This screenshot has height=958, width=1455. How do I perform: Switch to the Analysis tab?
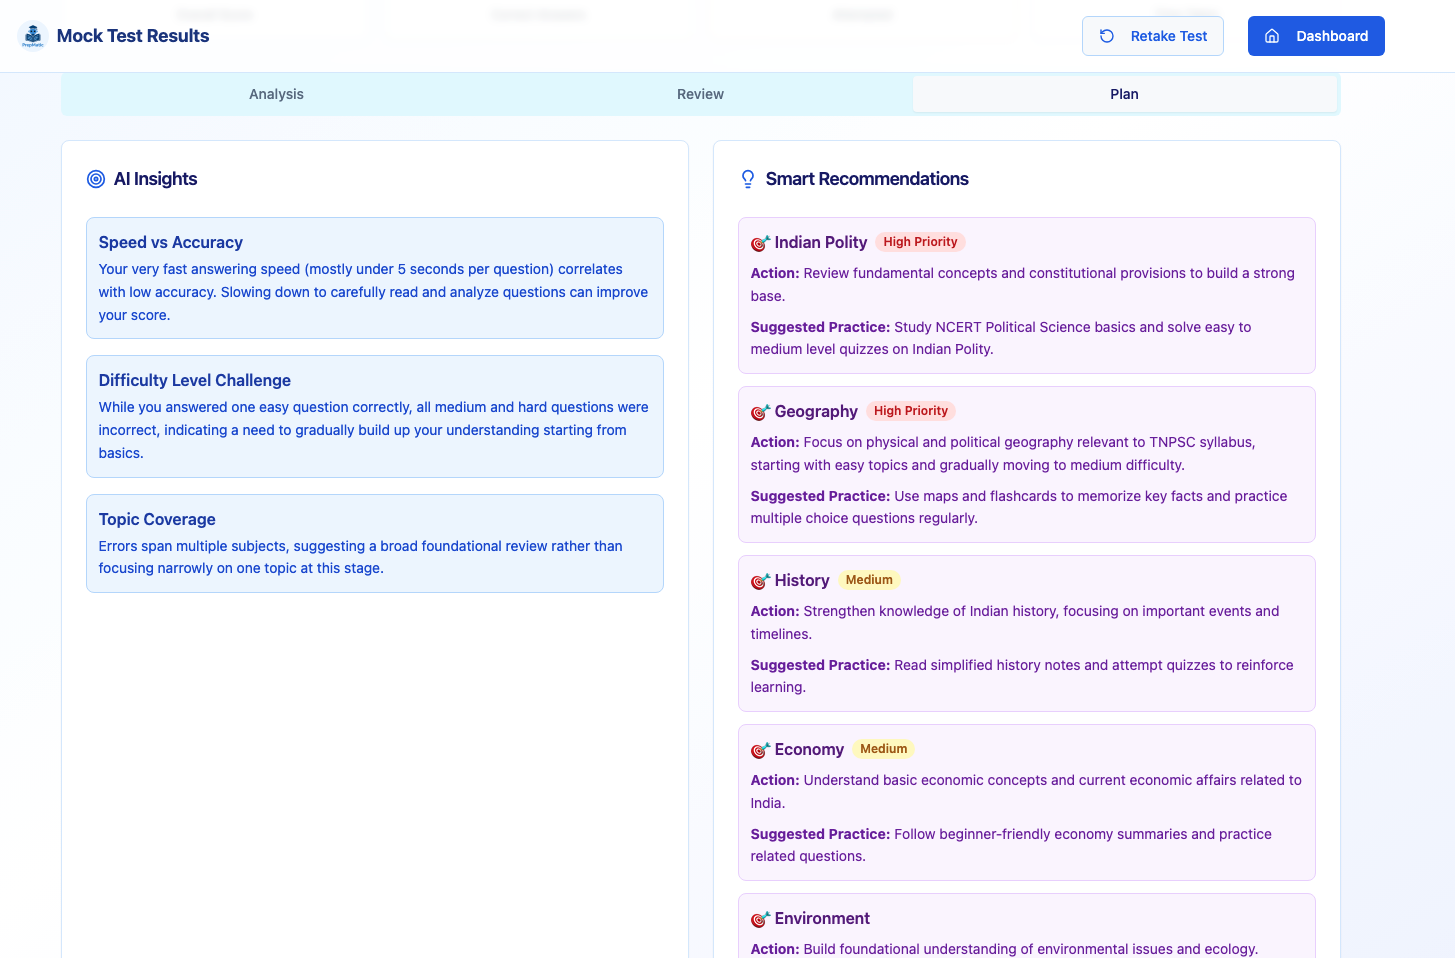click(276, 94)
